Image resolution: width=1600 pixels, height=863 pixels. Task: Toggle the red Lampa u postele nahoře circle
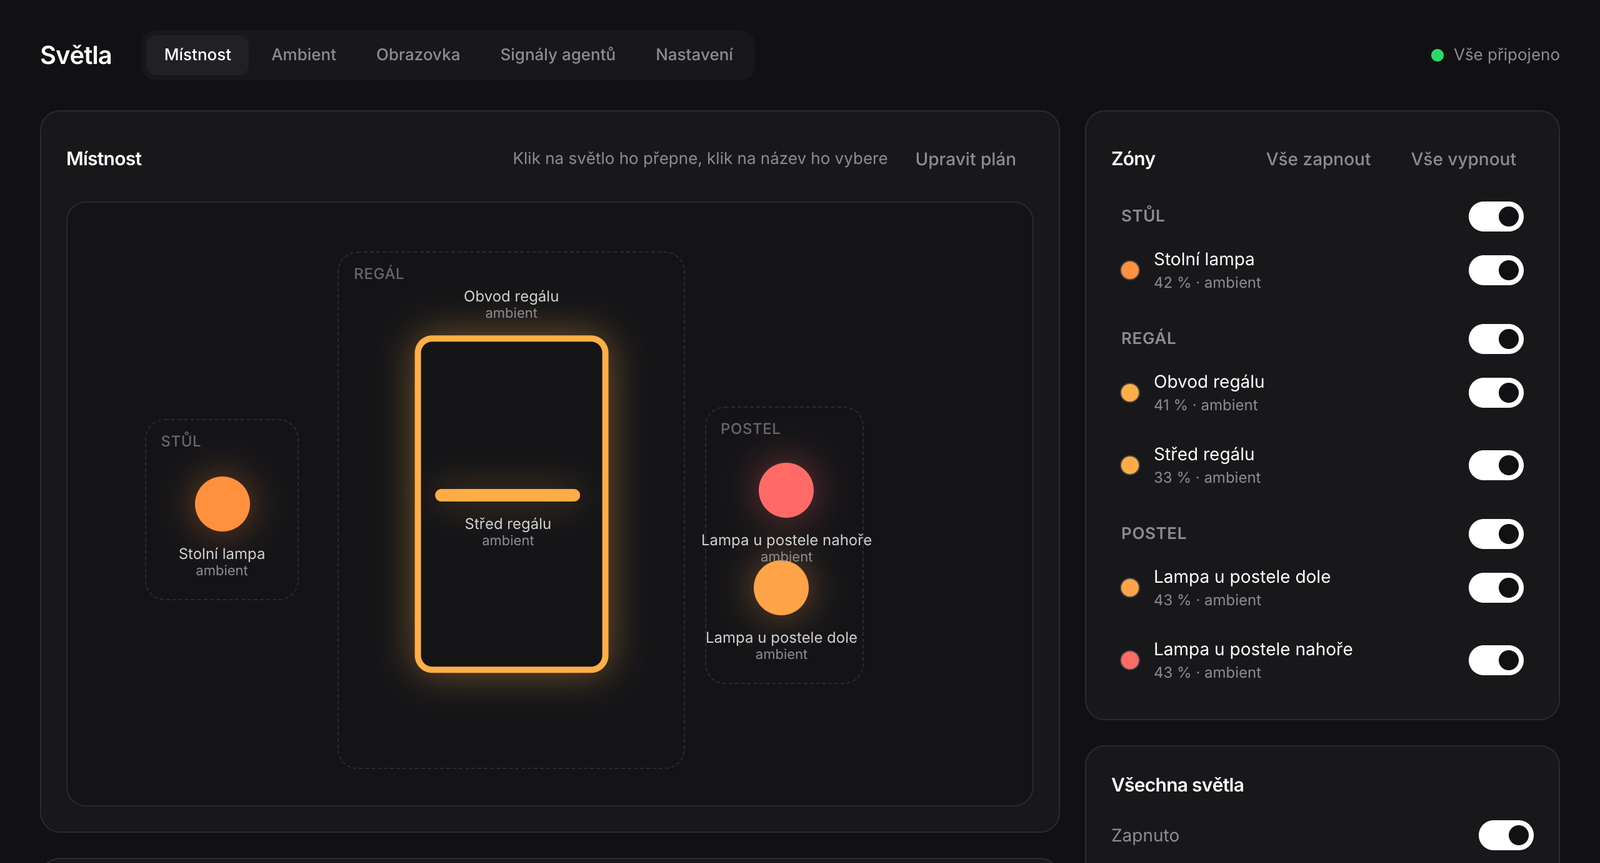pyautogui.click(x=786, y=490)
